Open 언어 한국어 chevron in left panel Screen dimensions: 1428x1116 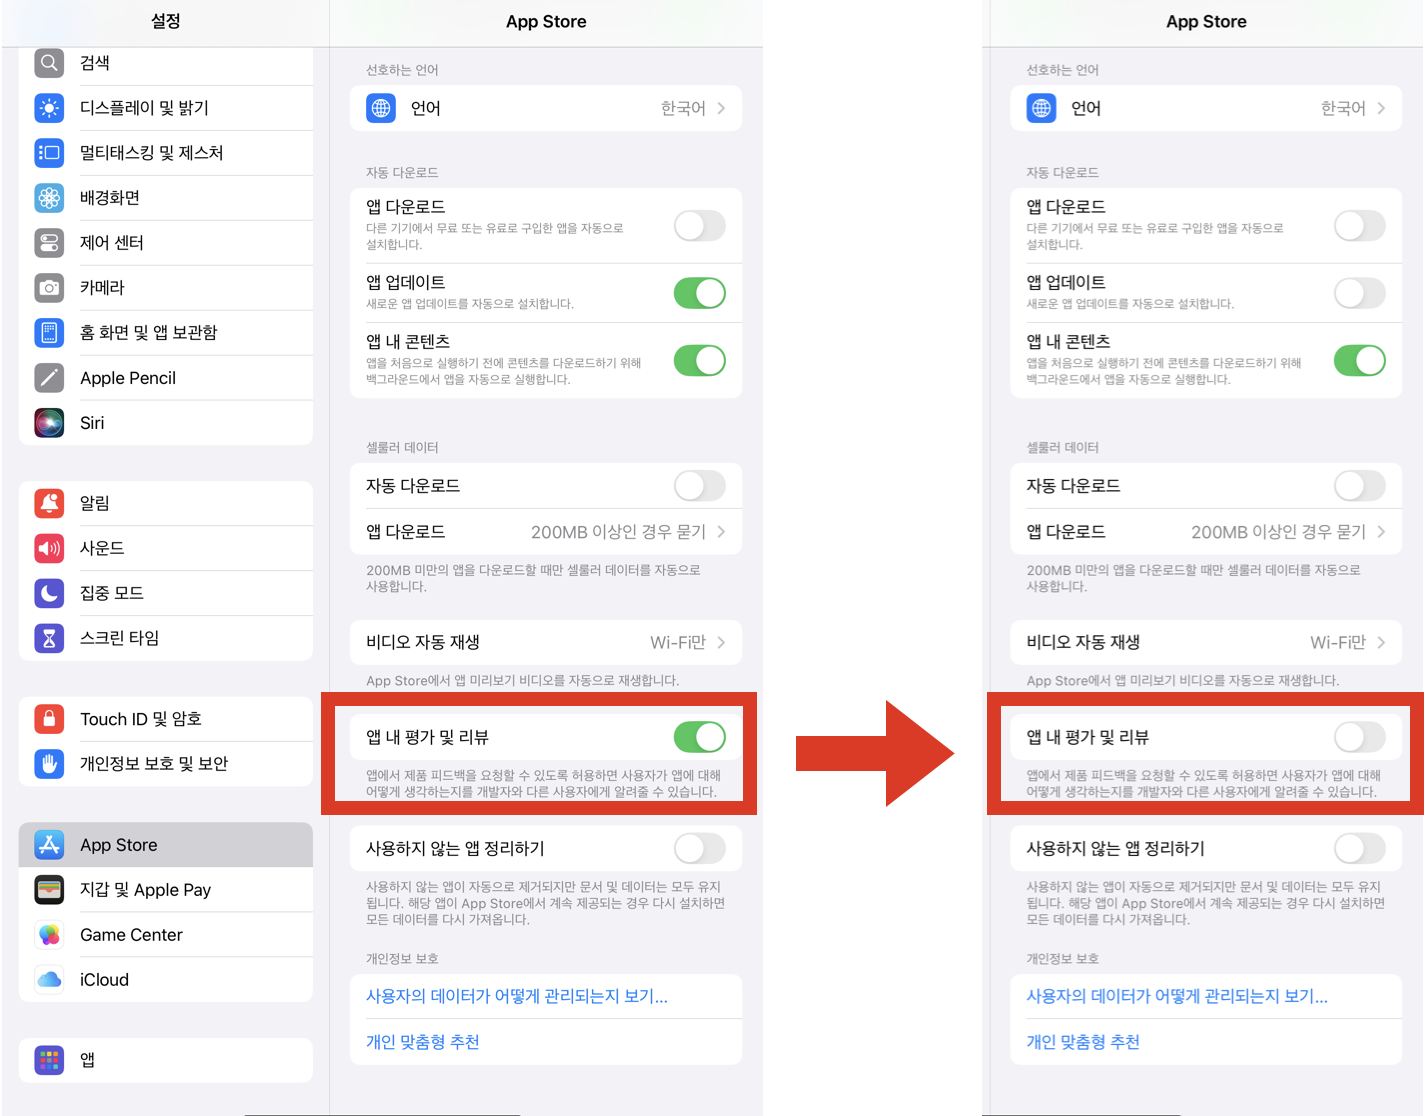(x=546, y=108)
